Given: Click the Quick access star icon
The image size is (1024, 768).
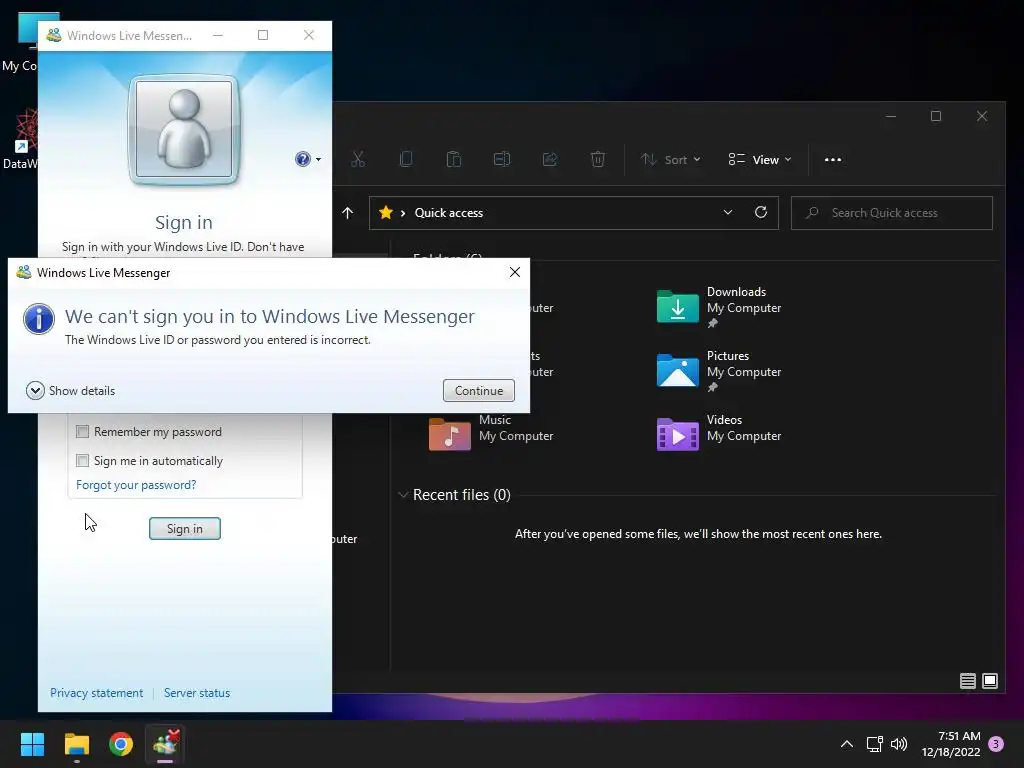Looking at the screenshot, I should [386, 213].
